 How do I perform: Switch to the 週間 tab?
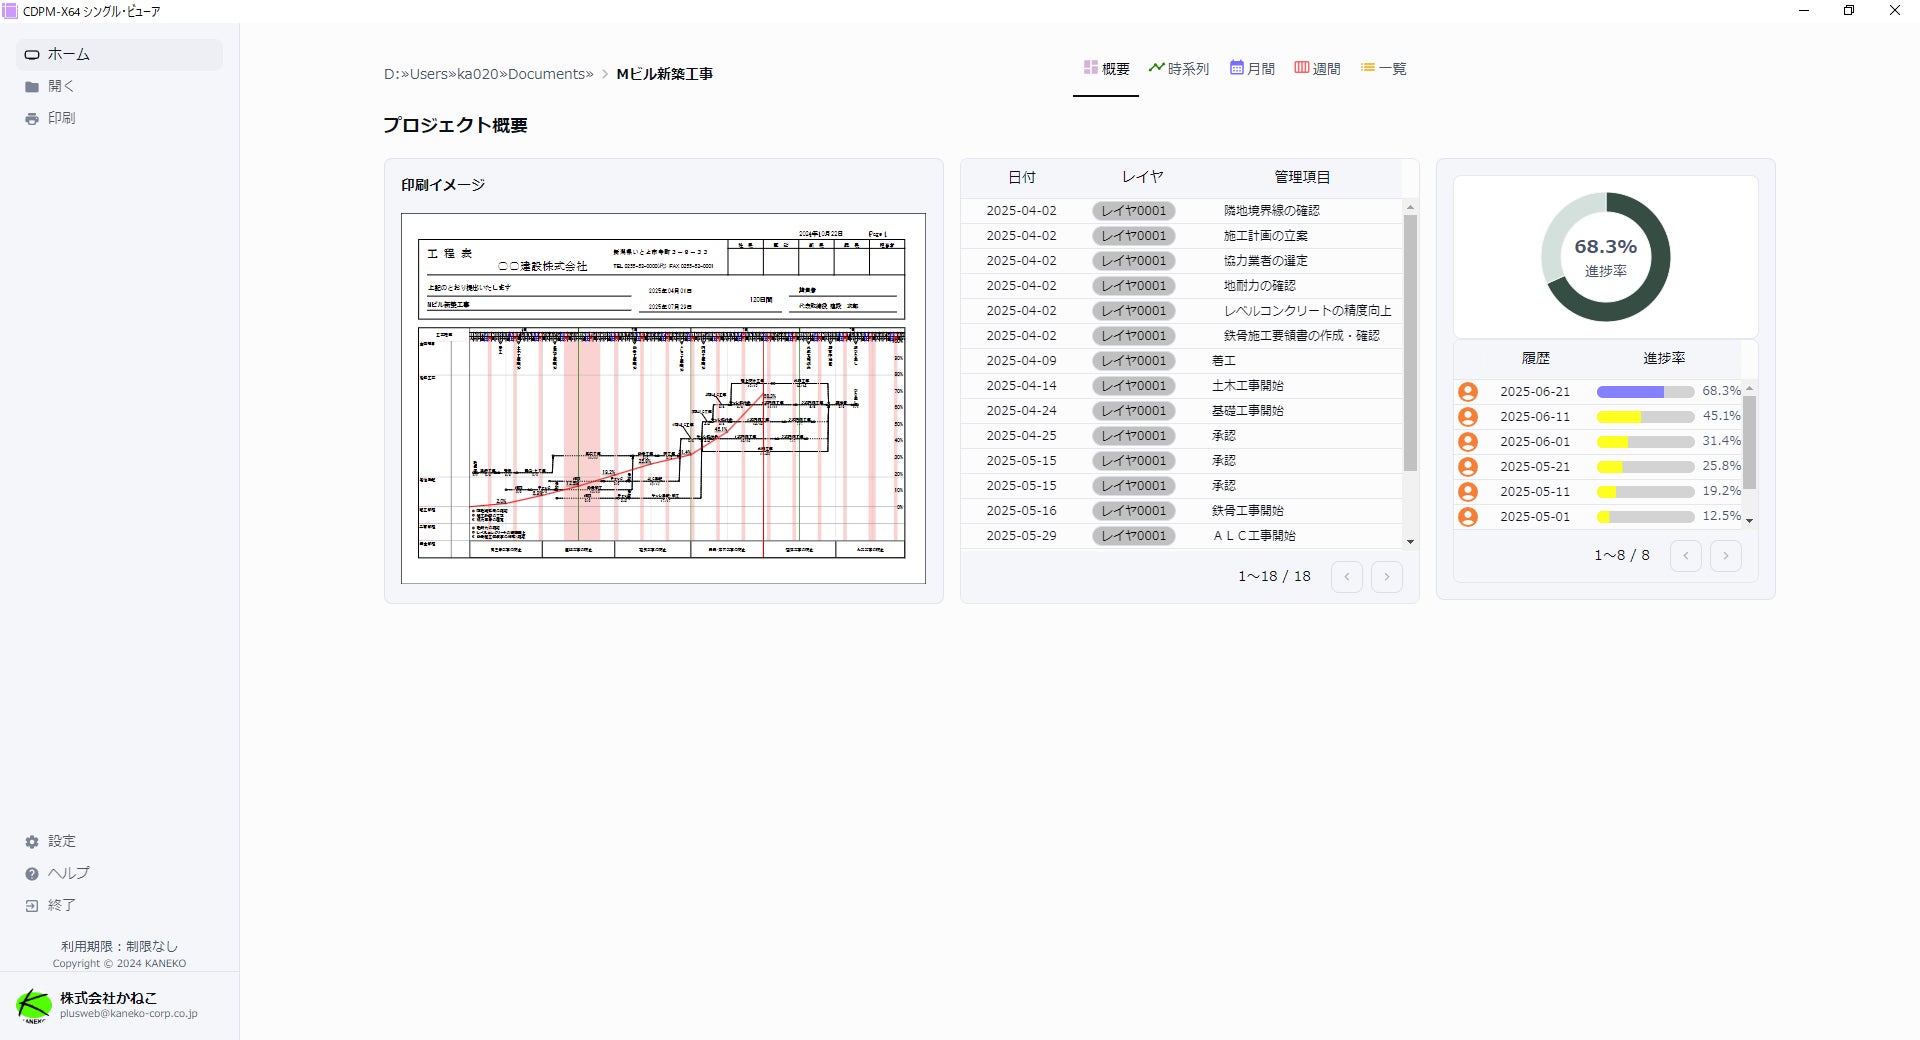(1317, 69)
